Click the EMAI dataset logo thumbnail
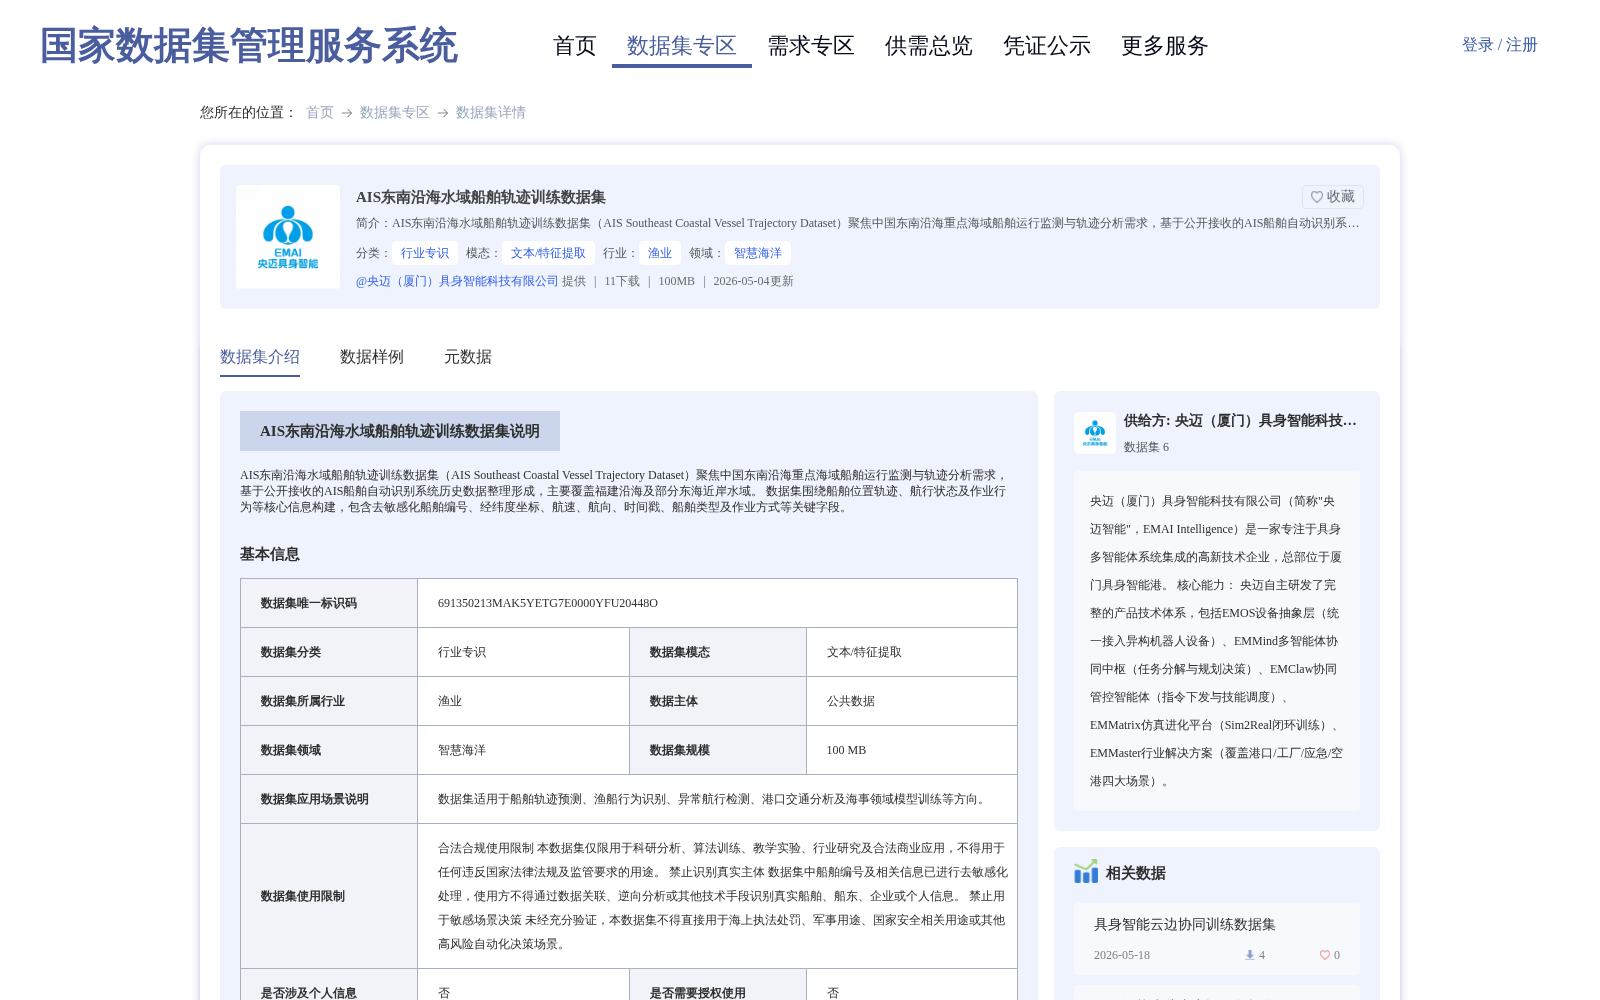This screenshot has width=1600, height=1000. pyautogui.click(x=288, y=237)
